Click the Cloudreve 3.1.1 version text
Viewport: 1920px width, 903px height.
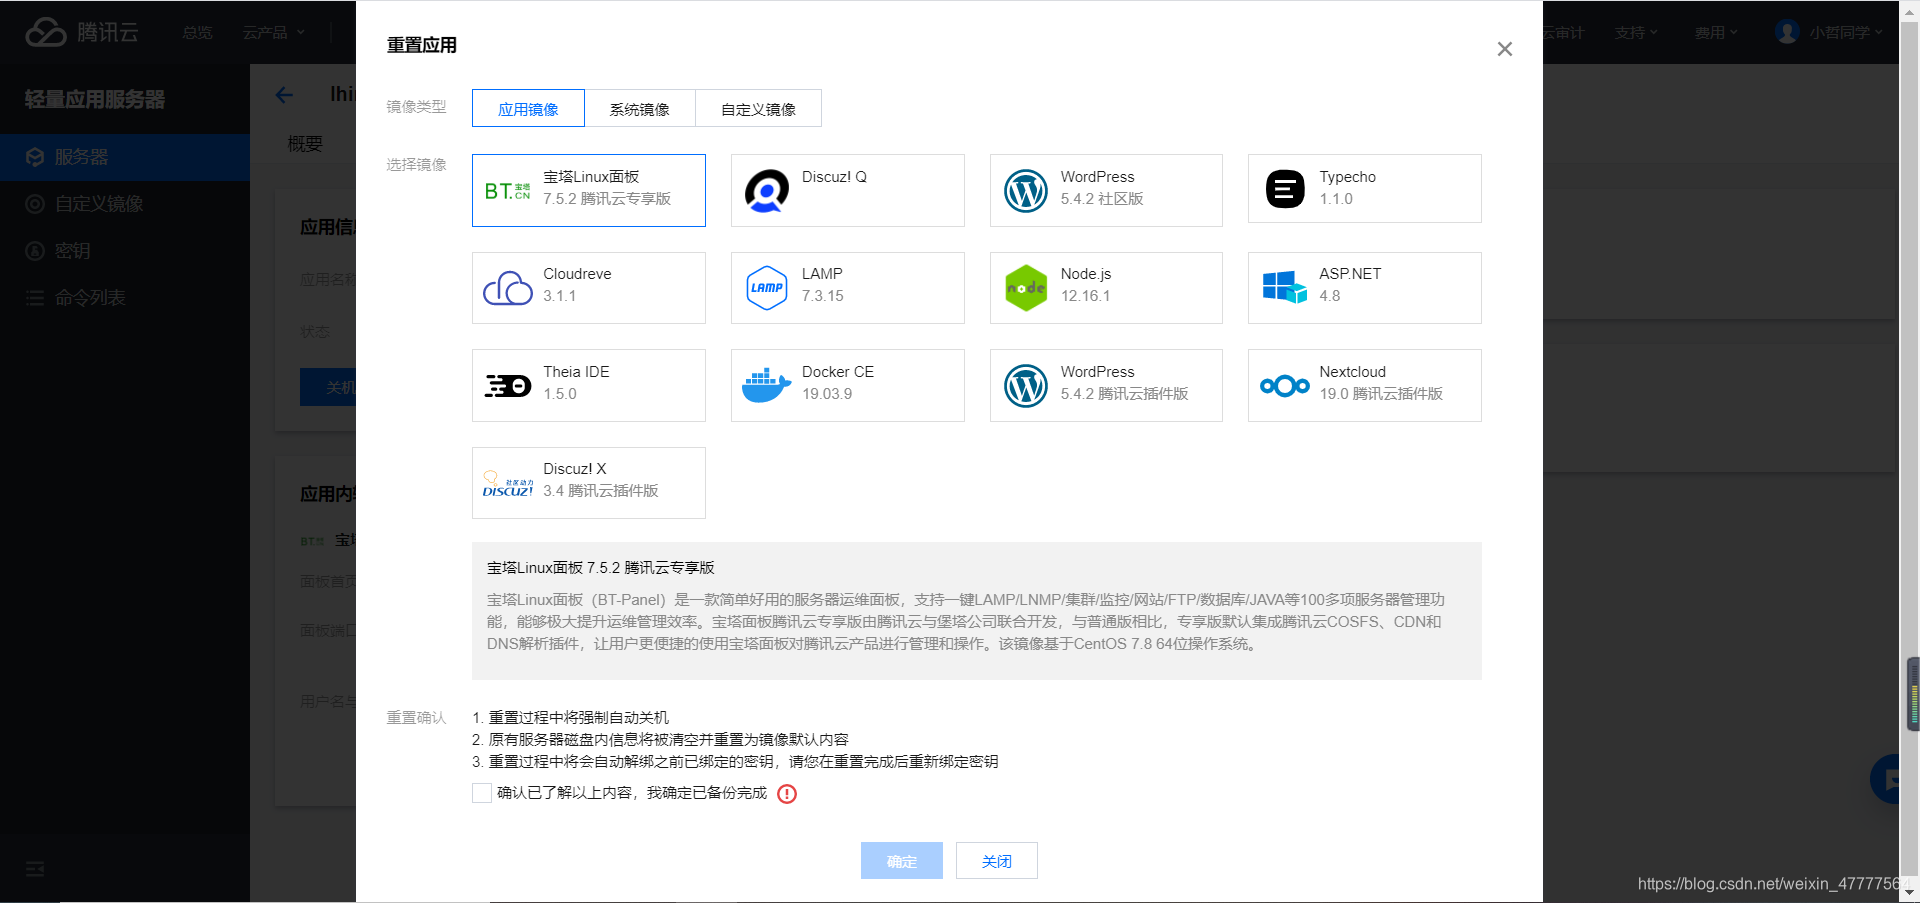coord(560,296)
